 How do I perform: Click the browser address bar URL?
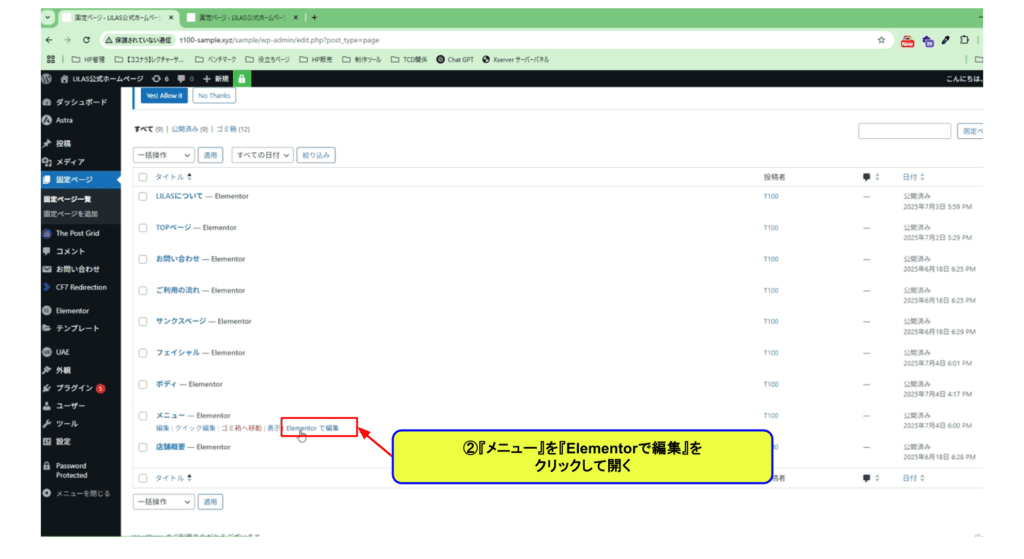tap(280, 40)
